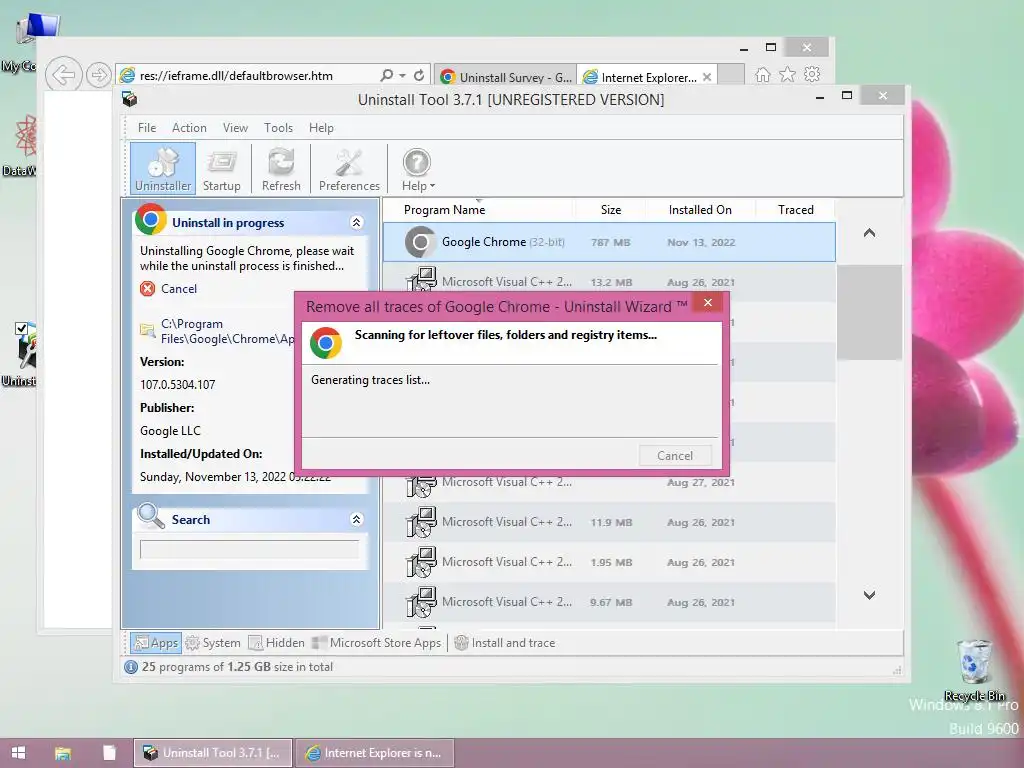
Task: Sort by the Program Name column
Action: [x=444, y=210]
